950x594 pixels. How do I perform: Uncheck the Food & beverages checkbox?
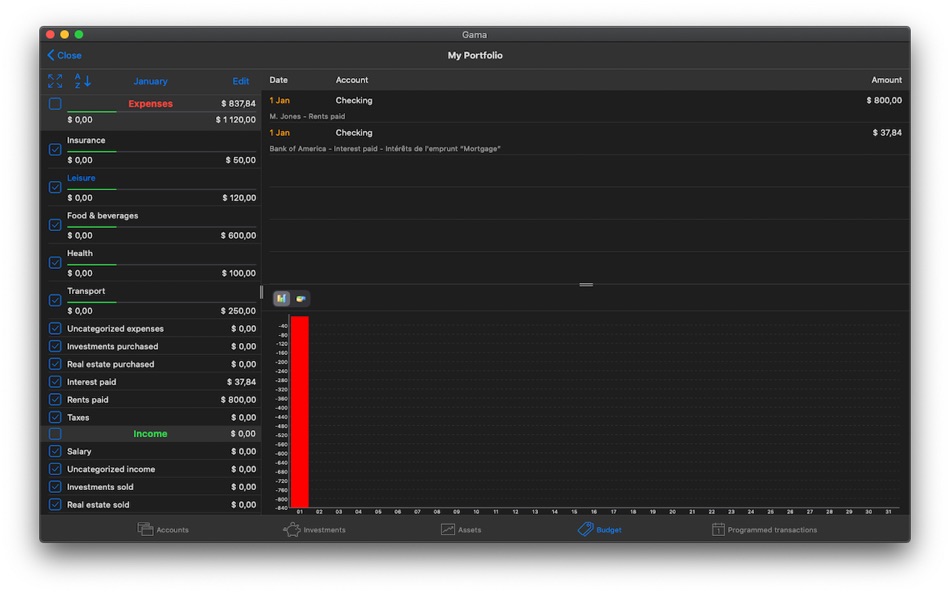(55, 225)
